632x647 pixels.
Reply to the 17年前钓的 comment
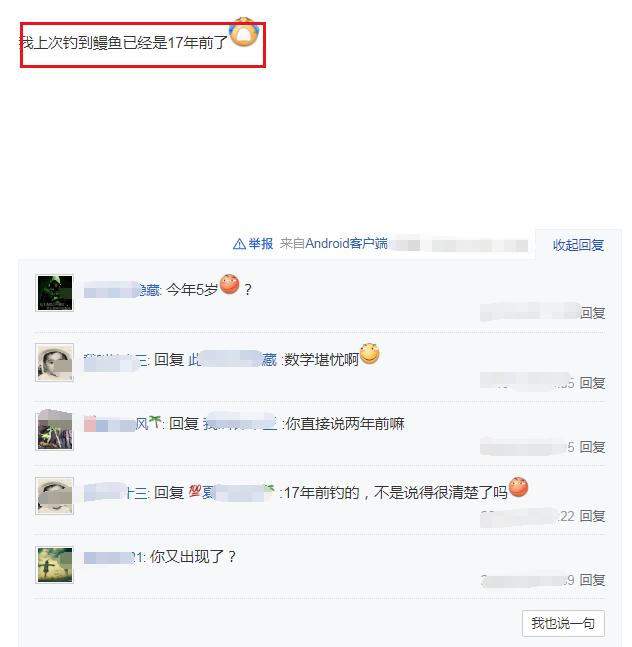tap(592, 516)
